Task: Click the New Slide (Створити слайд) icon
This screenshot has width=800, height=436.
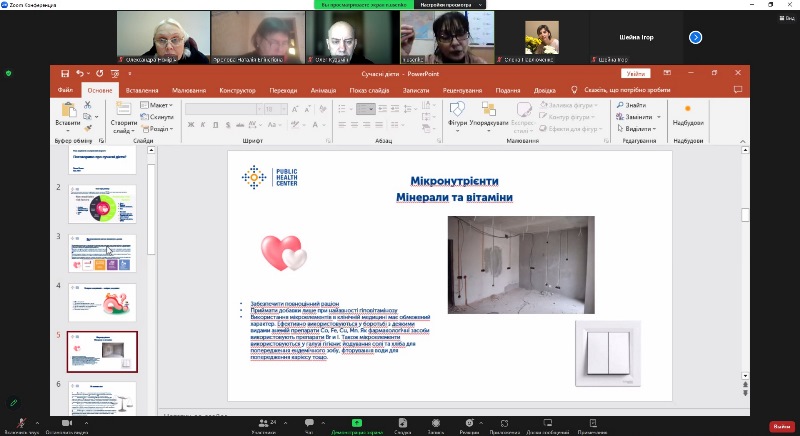Action: click(x=124, y=111)
